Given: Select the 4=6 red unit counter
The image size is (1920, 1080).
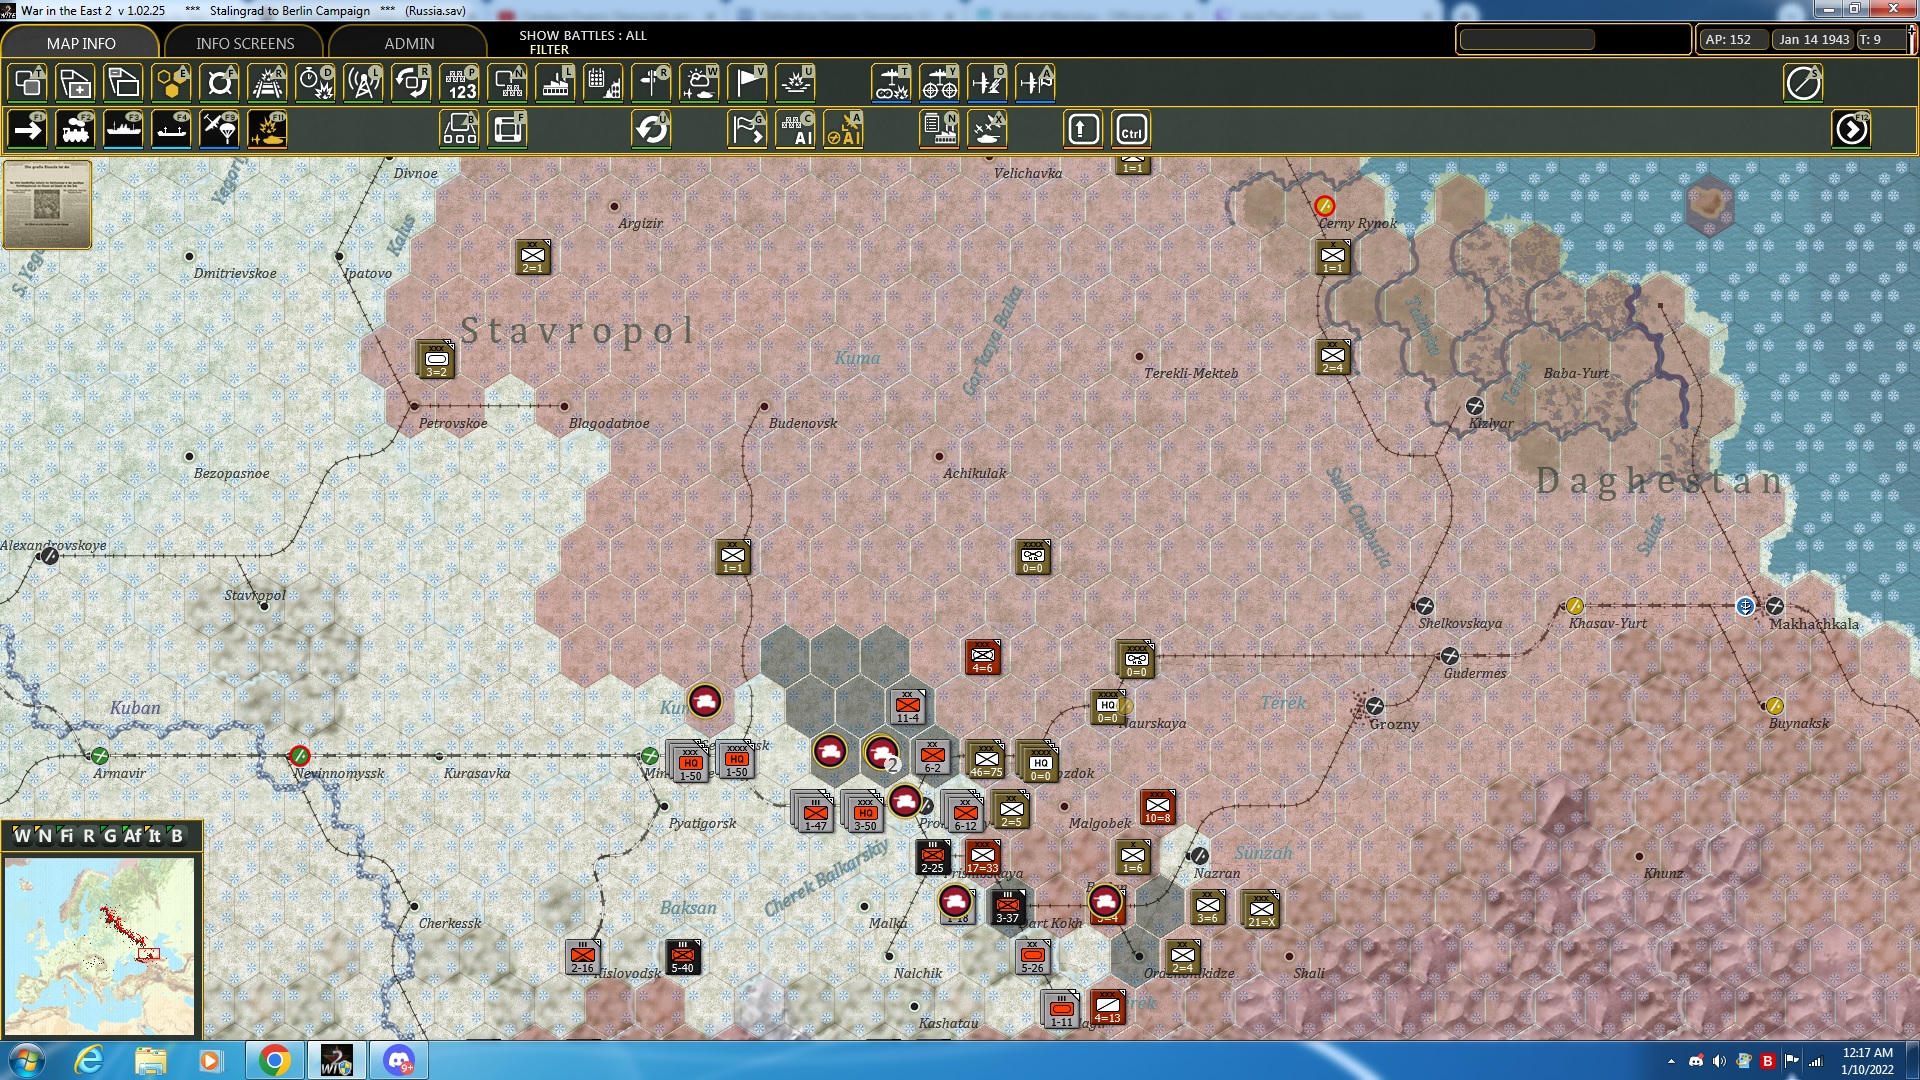Looking at the screenshot, I should (x=983, y=658).
